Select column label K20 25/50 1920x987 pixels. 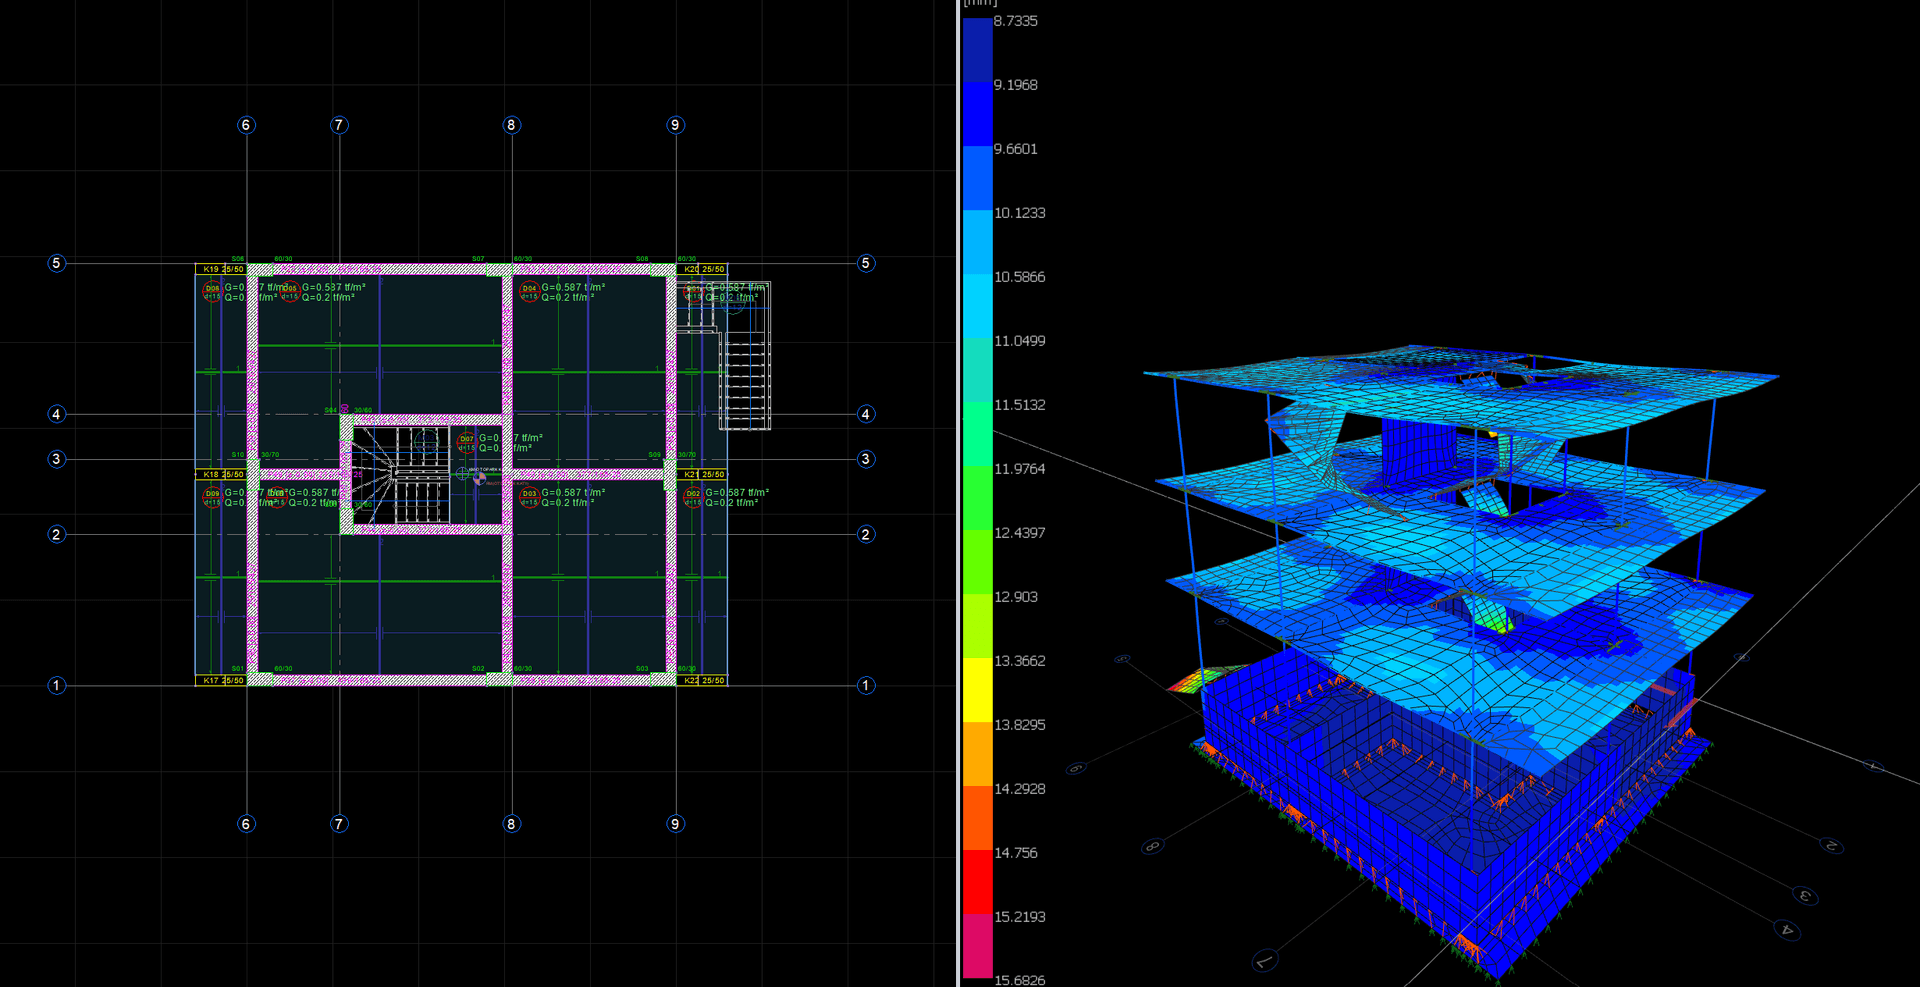click(x=703, y=270)
